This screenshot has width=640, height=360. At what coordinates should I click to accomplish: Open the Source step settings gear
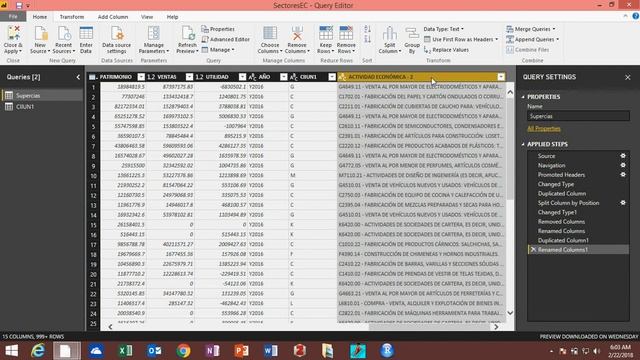click(x=623, y=156)
